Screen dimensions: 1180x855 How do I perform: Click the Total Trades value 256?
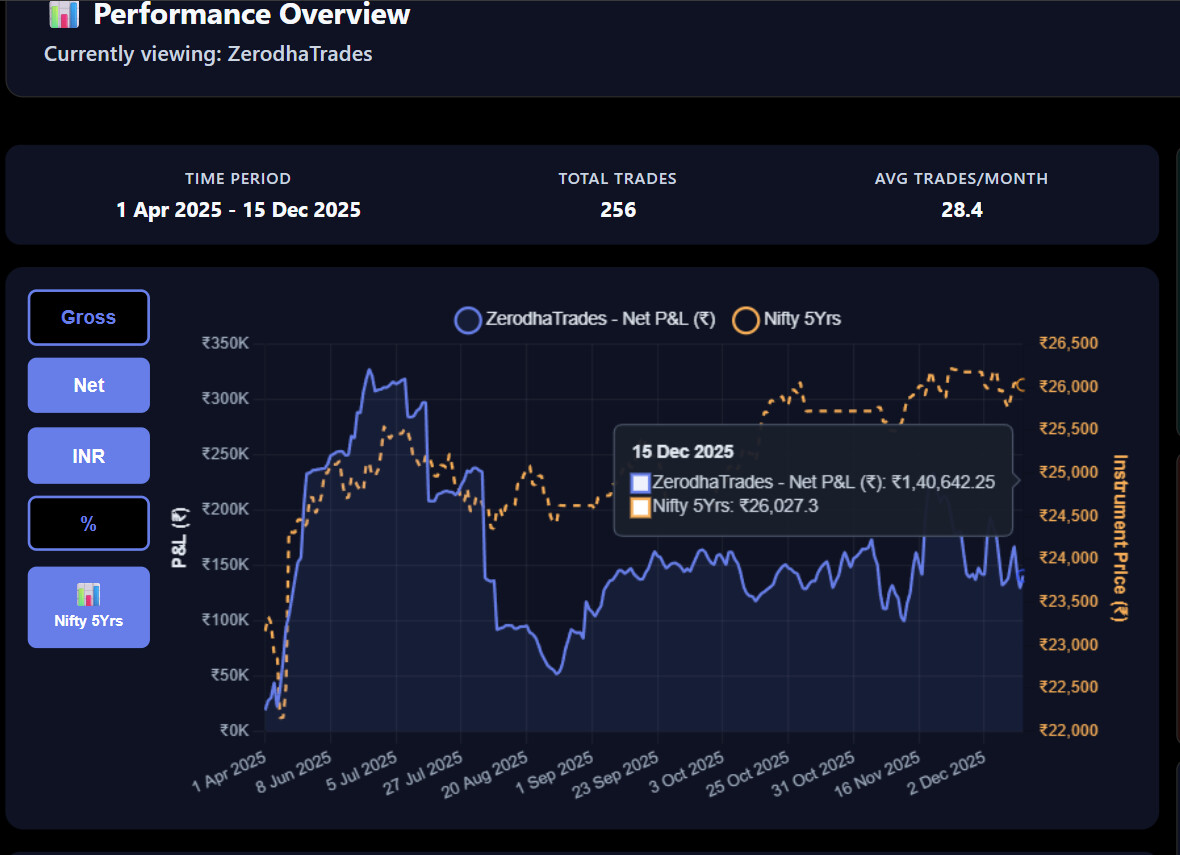pyautogui.click(x=617, y=210)
